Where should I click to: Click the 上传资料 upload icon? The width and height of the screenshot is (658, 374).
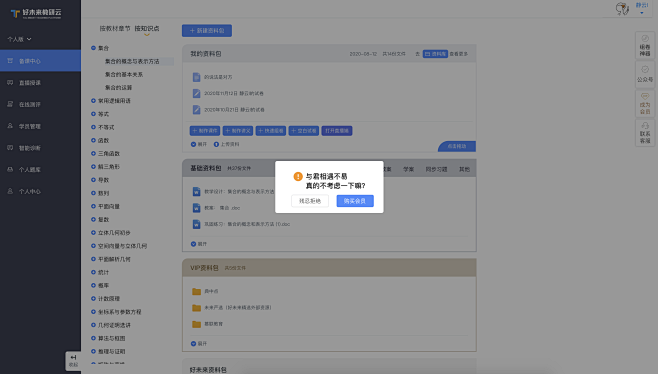tap(216, 144)
